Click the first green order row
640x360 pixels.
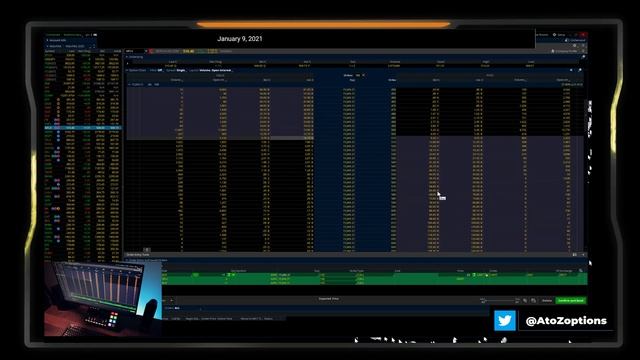tap(374, 275)
